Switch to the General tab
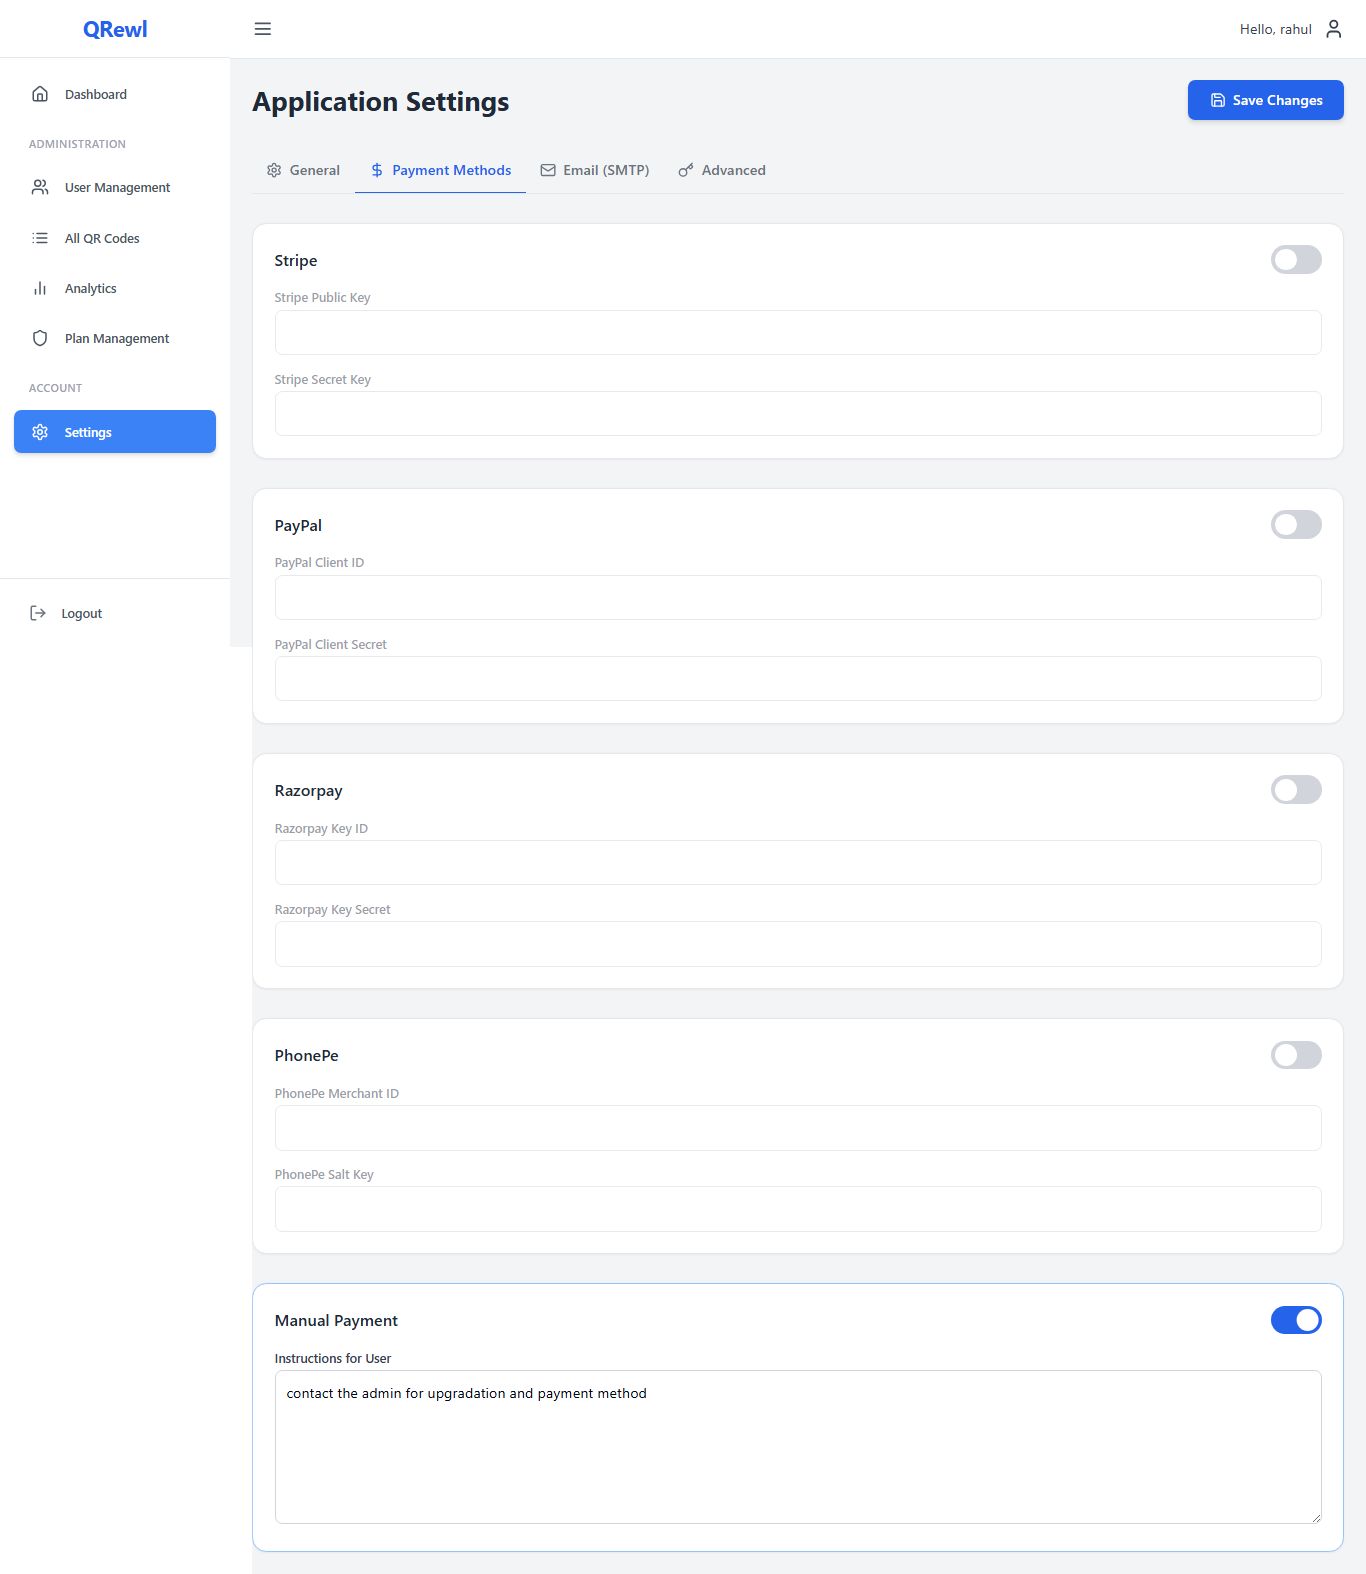This screenshot has width=1366, height=1574. pyautogui.click(x=303, y=170)
